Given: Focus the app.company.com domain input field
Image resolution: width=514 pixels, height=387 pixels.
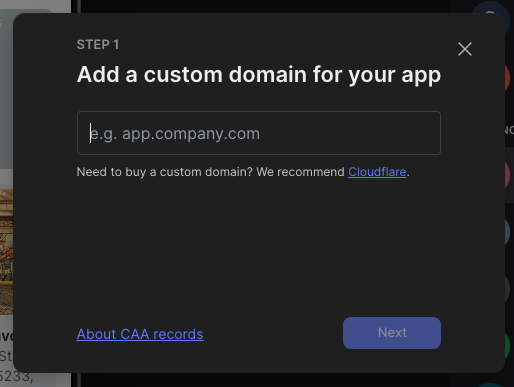Looking at the screenshot, I should pos(259,133).
